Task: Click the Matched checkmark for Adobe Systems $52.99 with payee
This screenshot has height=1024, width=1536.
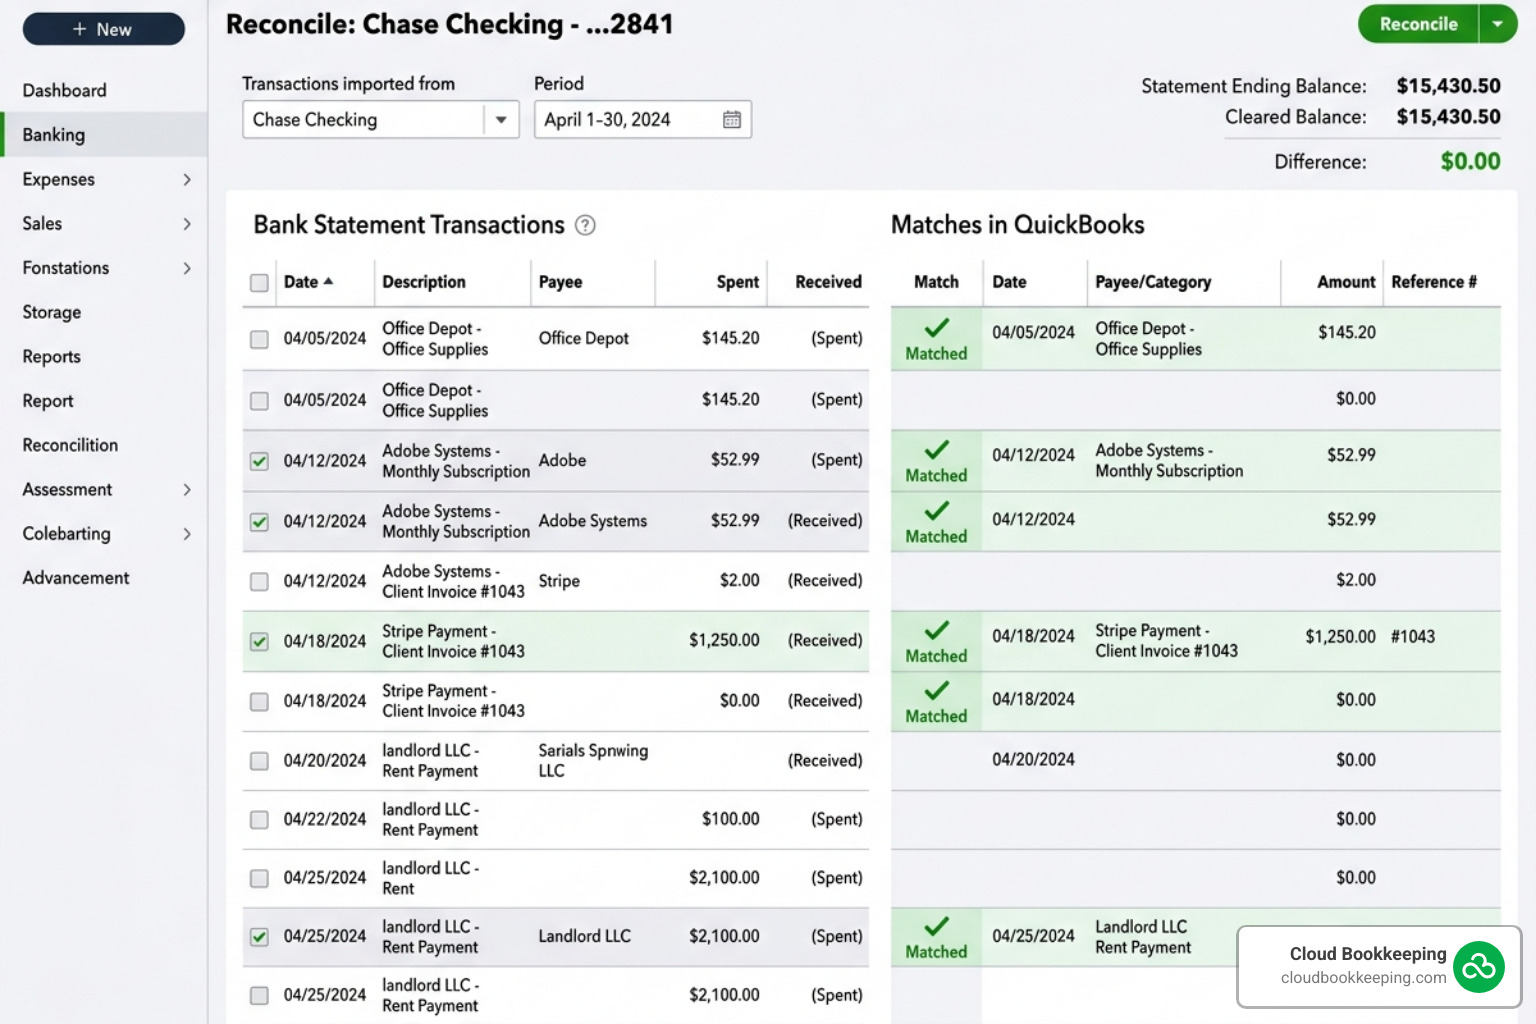Action: click(937, 449)
